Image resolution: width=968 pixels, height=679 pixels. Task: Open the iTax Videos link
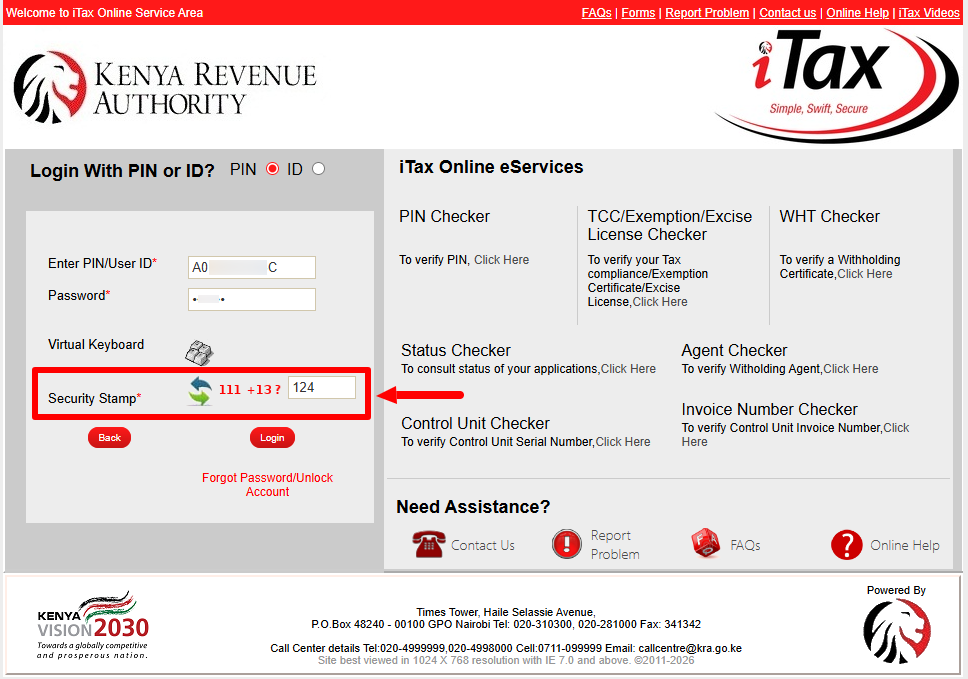[x=929, y=13]
